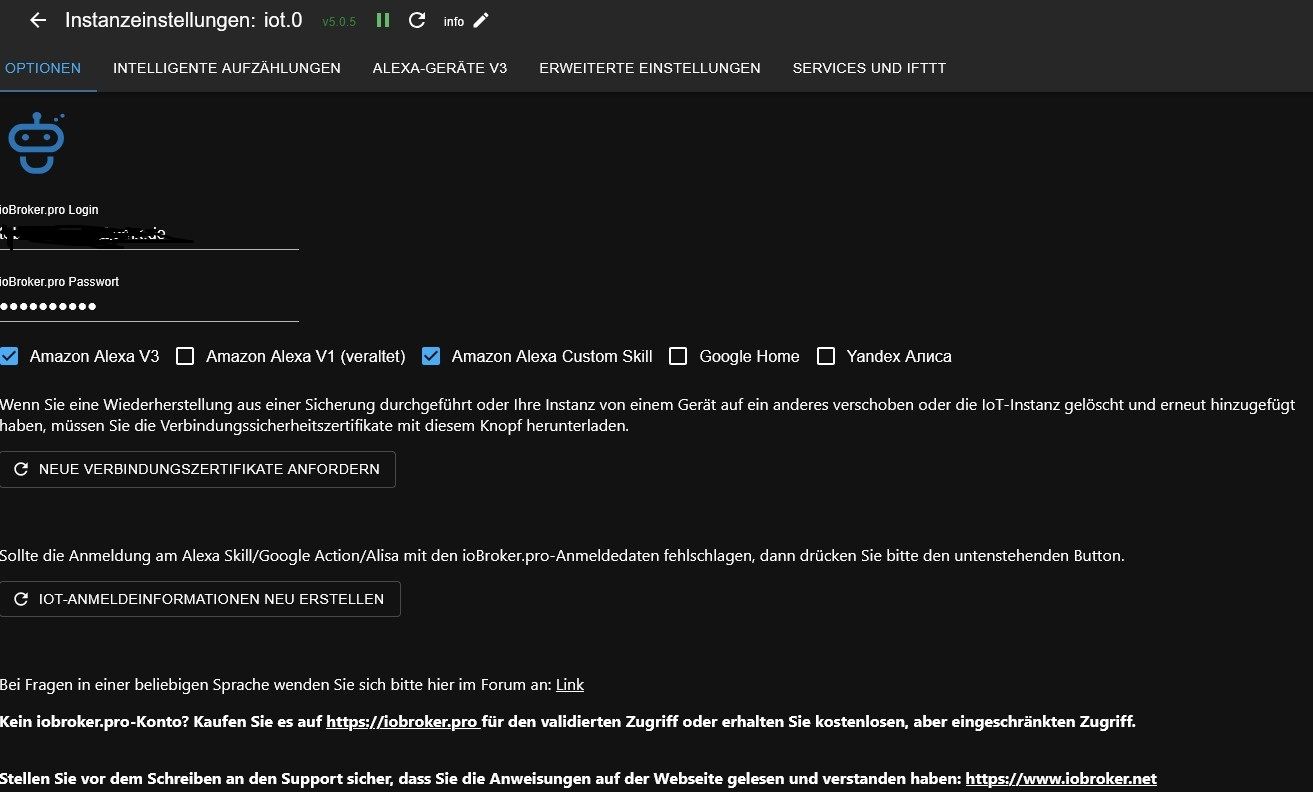
Task: Enable Amazon Alexa V1 (veraltet) checkbox
Action: pyautogui.click(x=185, y=356)
